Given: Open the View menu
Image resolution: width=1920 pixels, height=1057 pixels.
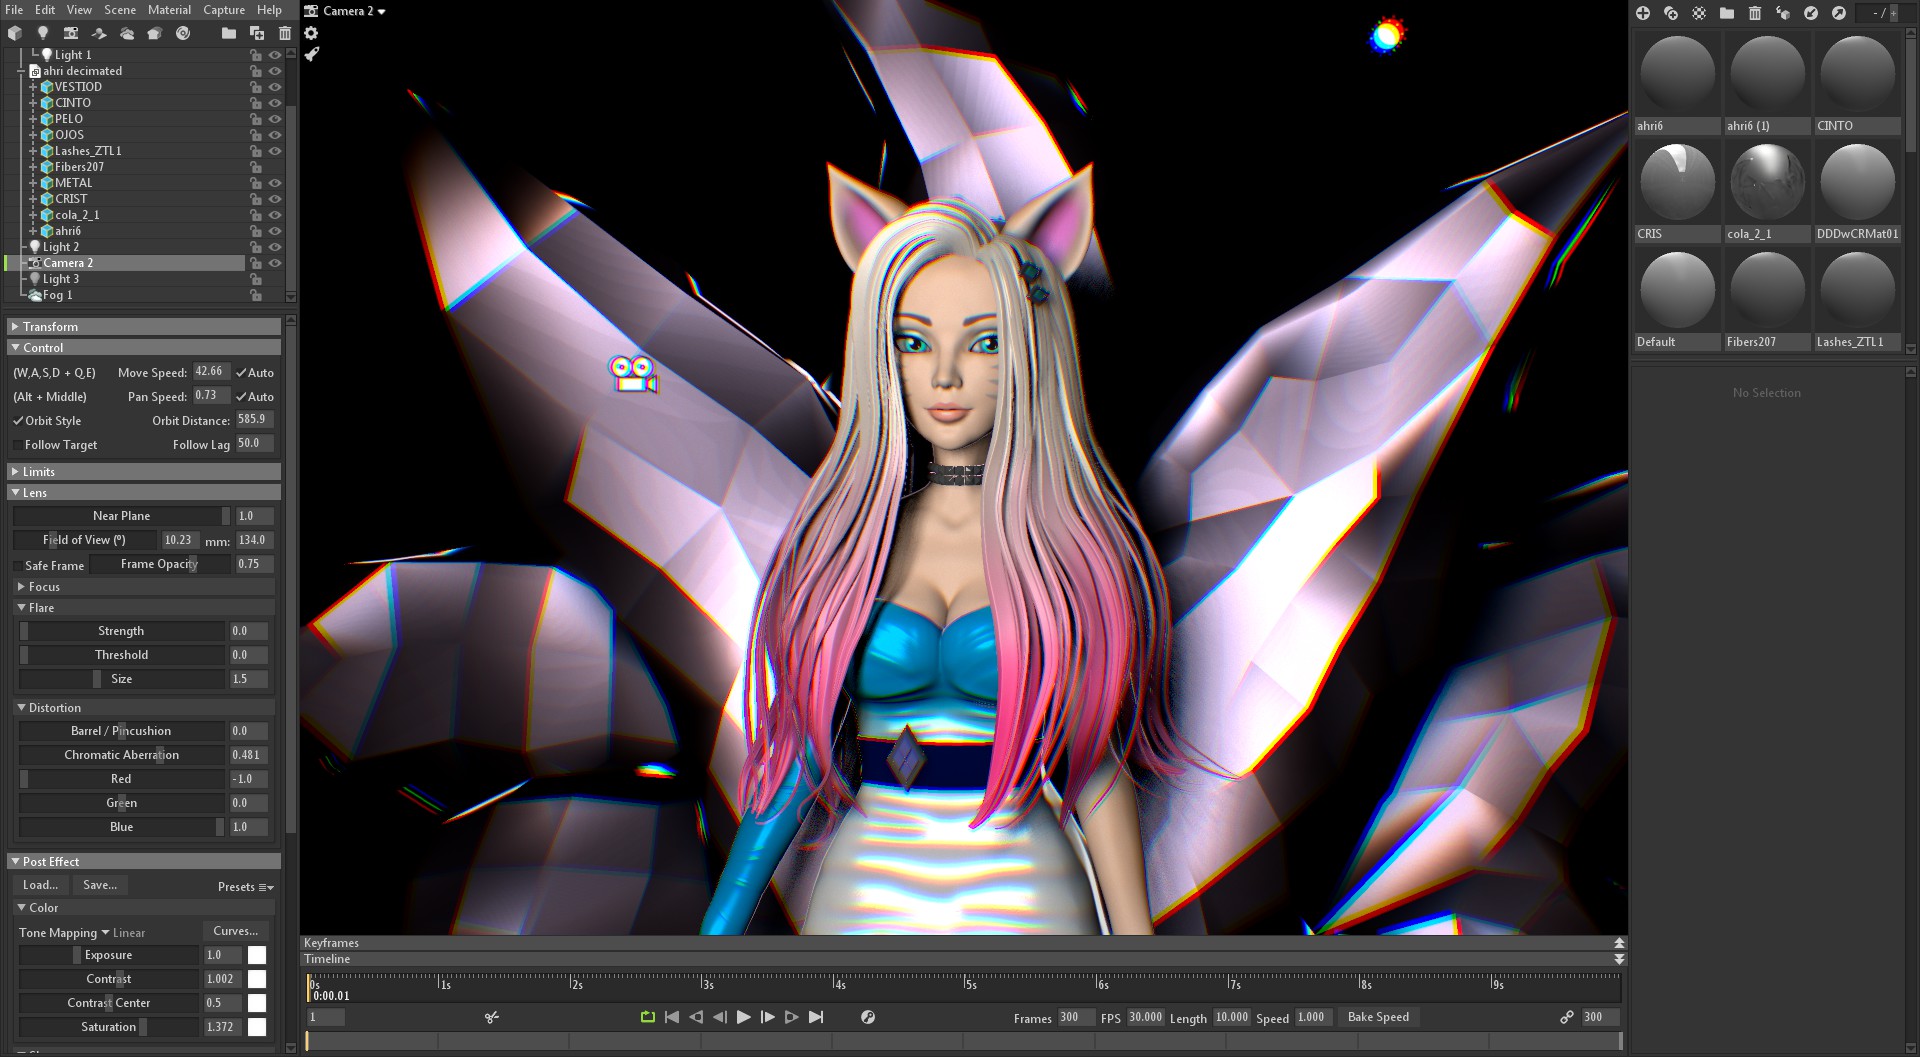Looking at the screenshot, I should click(79, 10).
